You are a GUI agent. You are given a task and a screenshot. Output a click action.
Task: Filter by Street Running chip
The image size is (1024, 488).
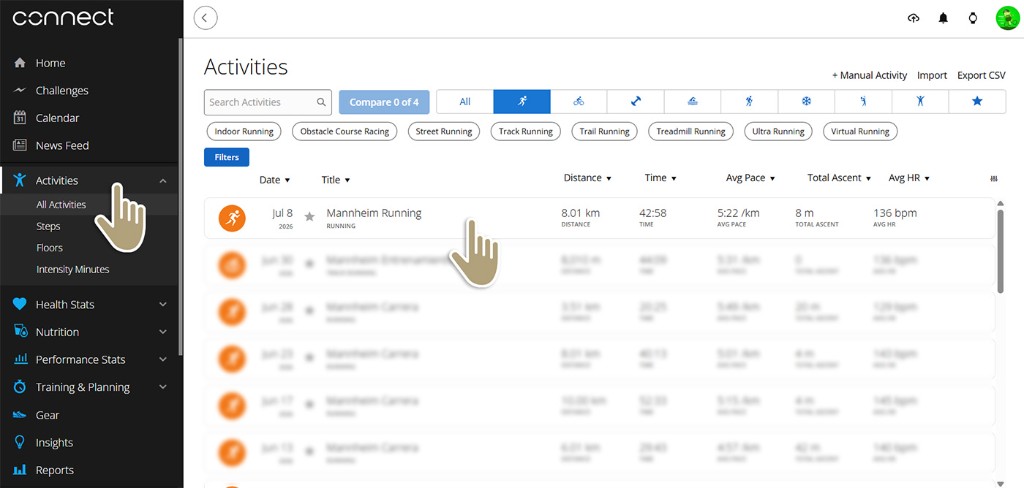[x=443, y=131]
